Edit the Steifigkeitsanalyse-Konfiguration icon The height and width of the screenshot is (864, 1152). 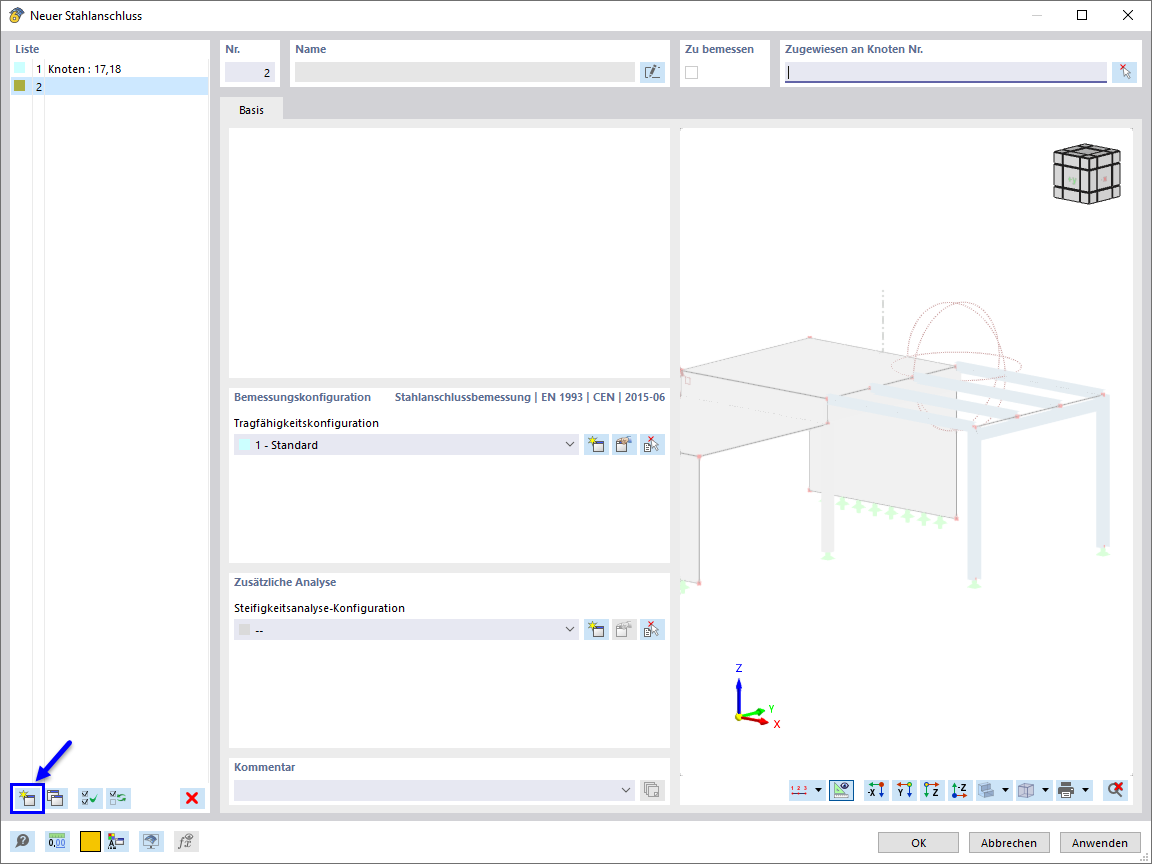(624, 630)
